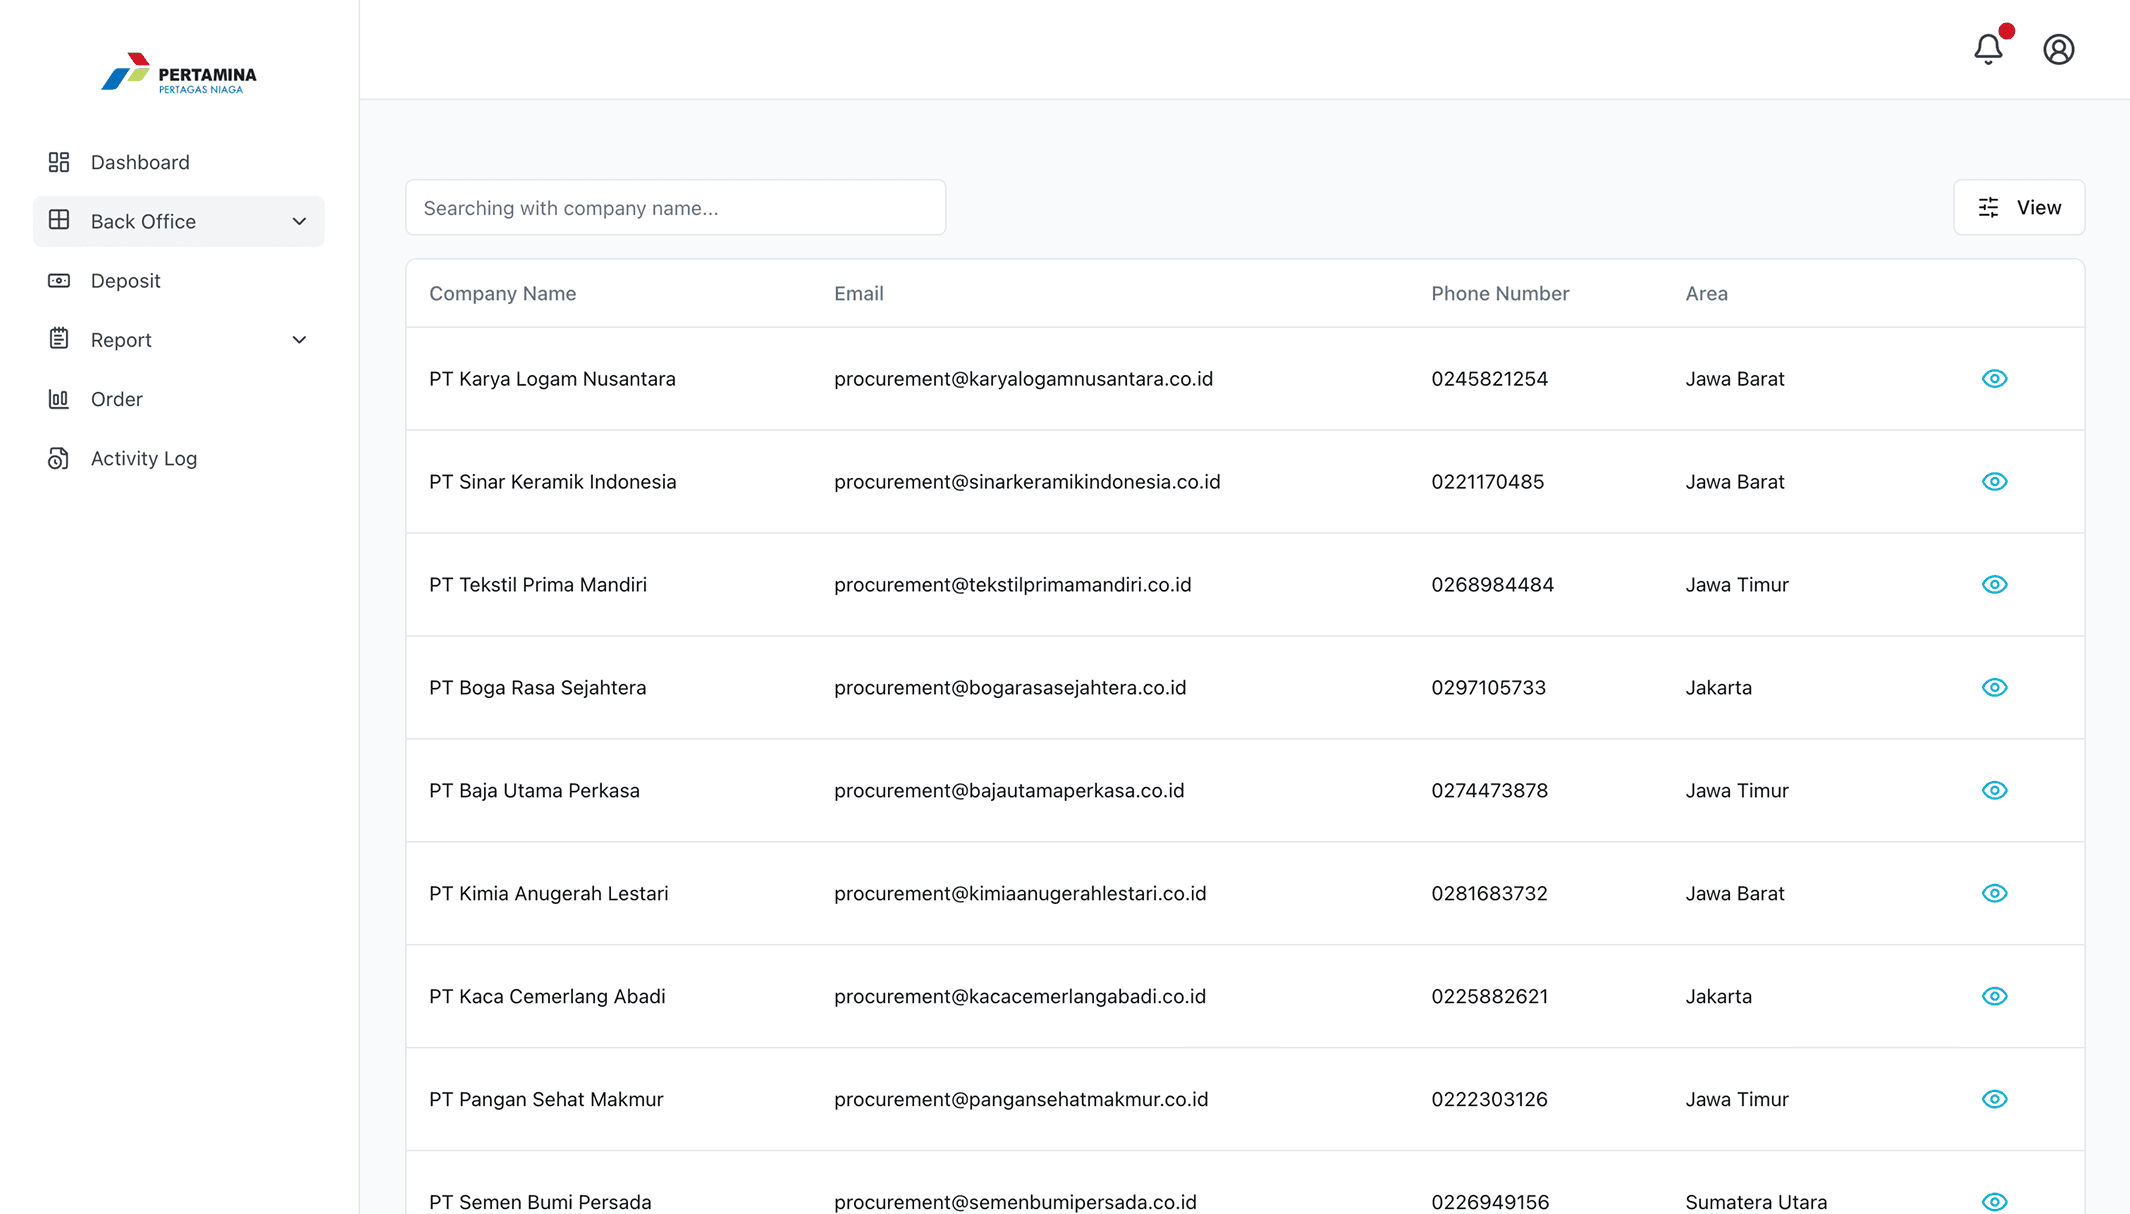Click phone number 0245821254
2130x1214 pixels.
1489,379
